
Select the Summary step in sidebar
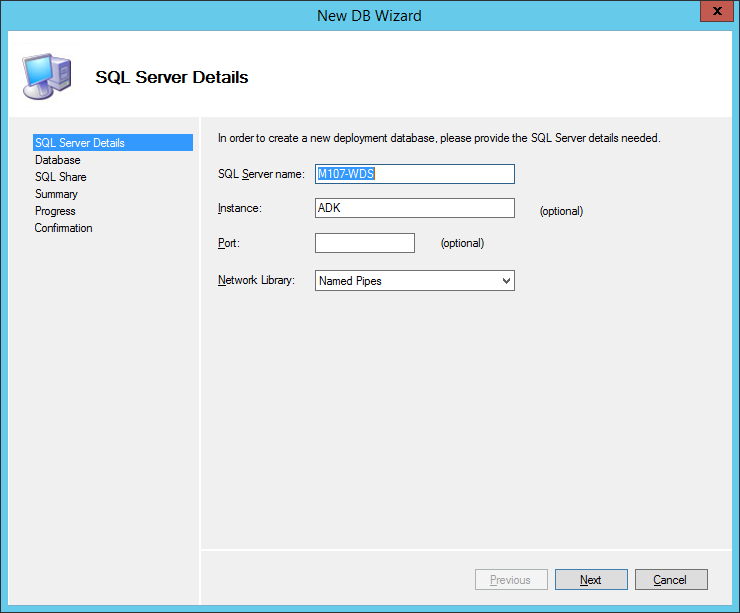(x=56, y=194)
